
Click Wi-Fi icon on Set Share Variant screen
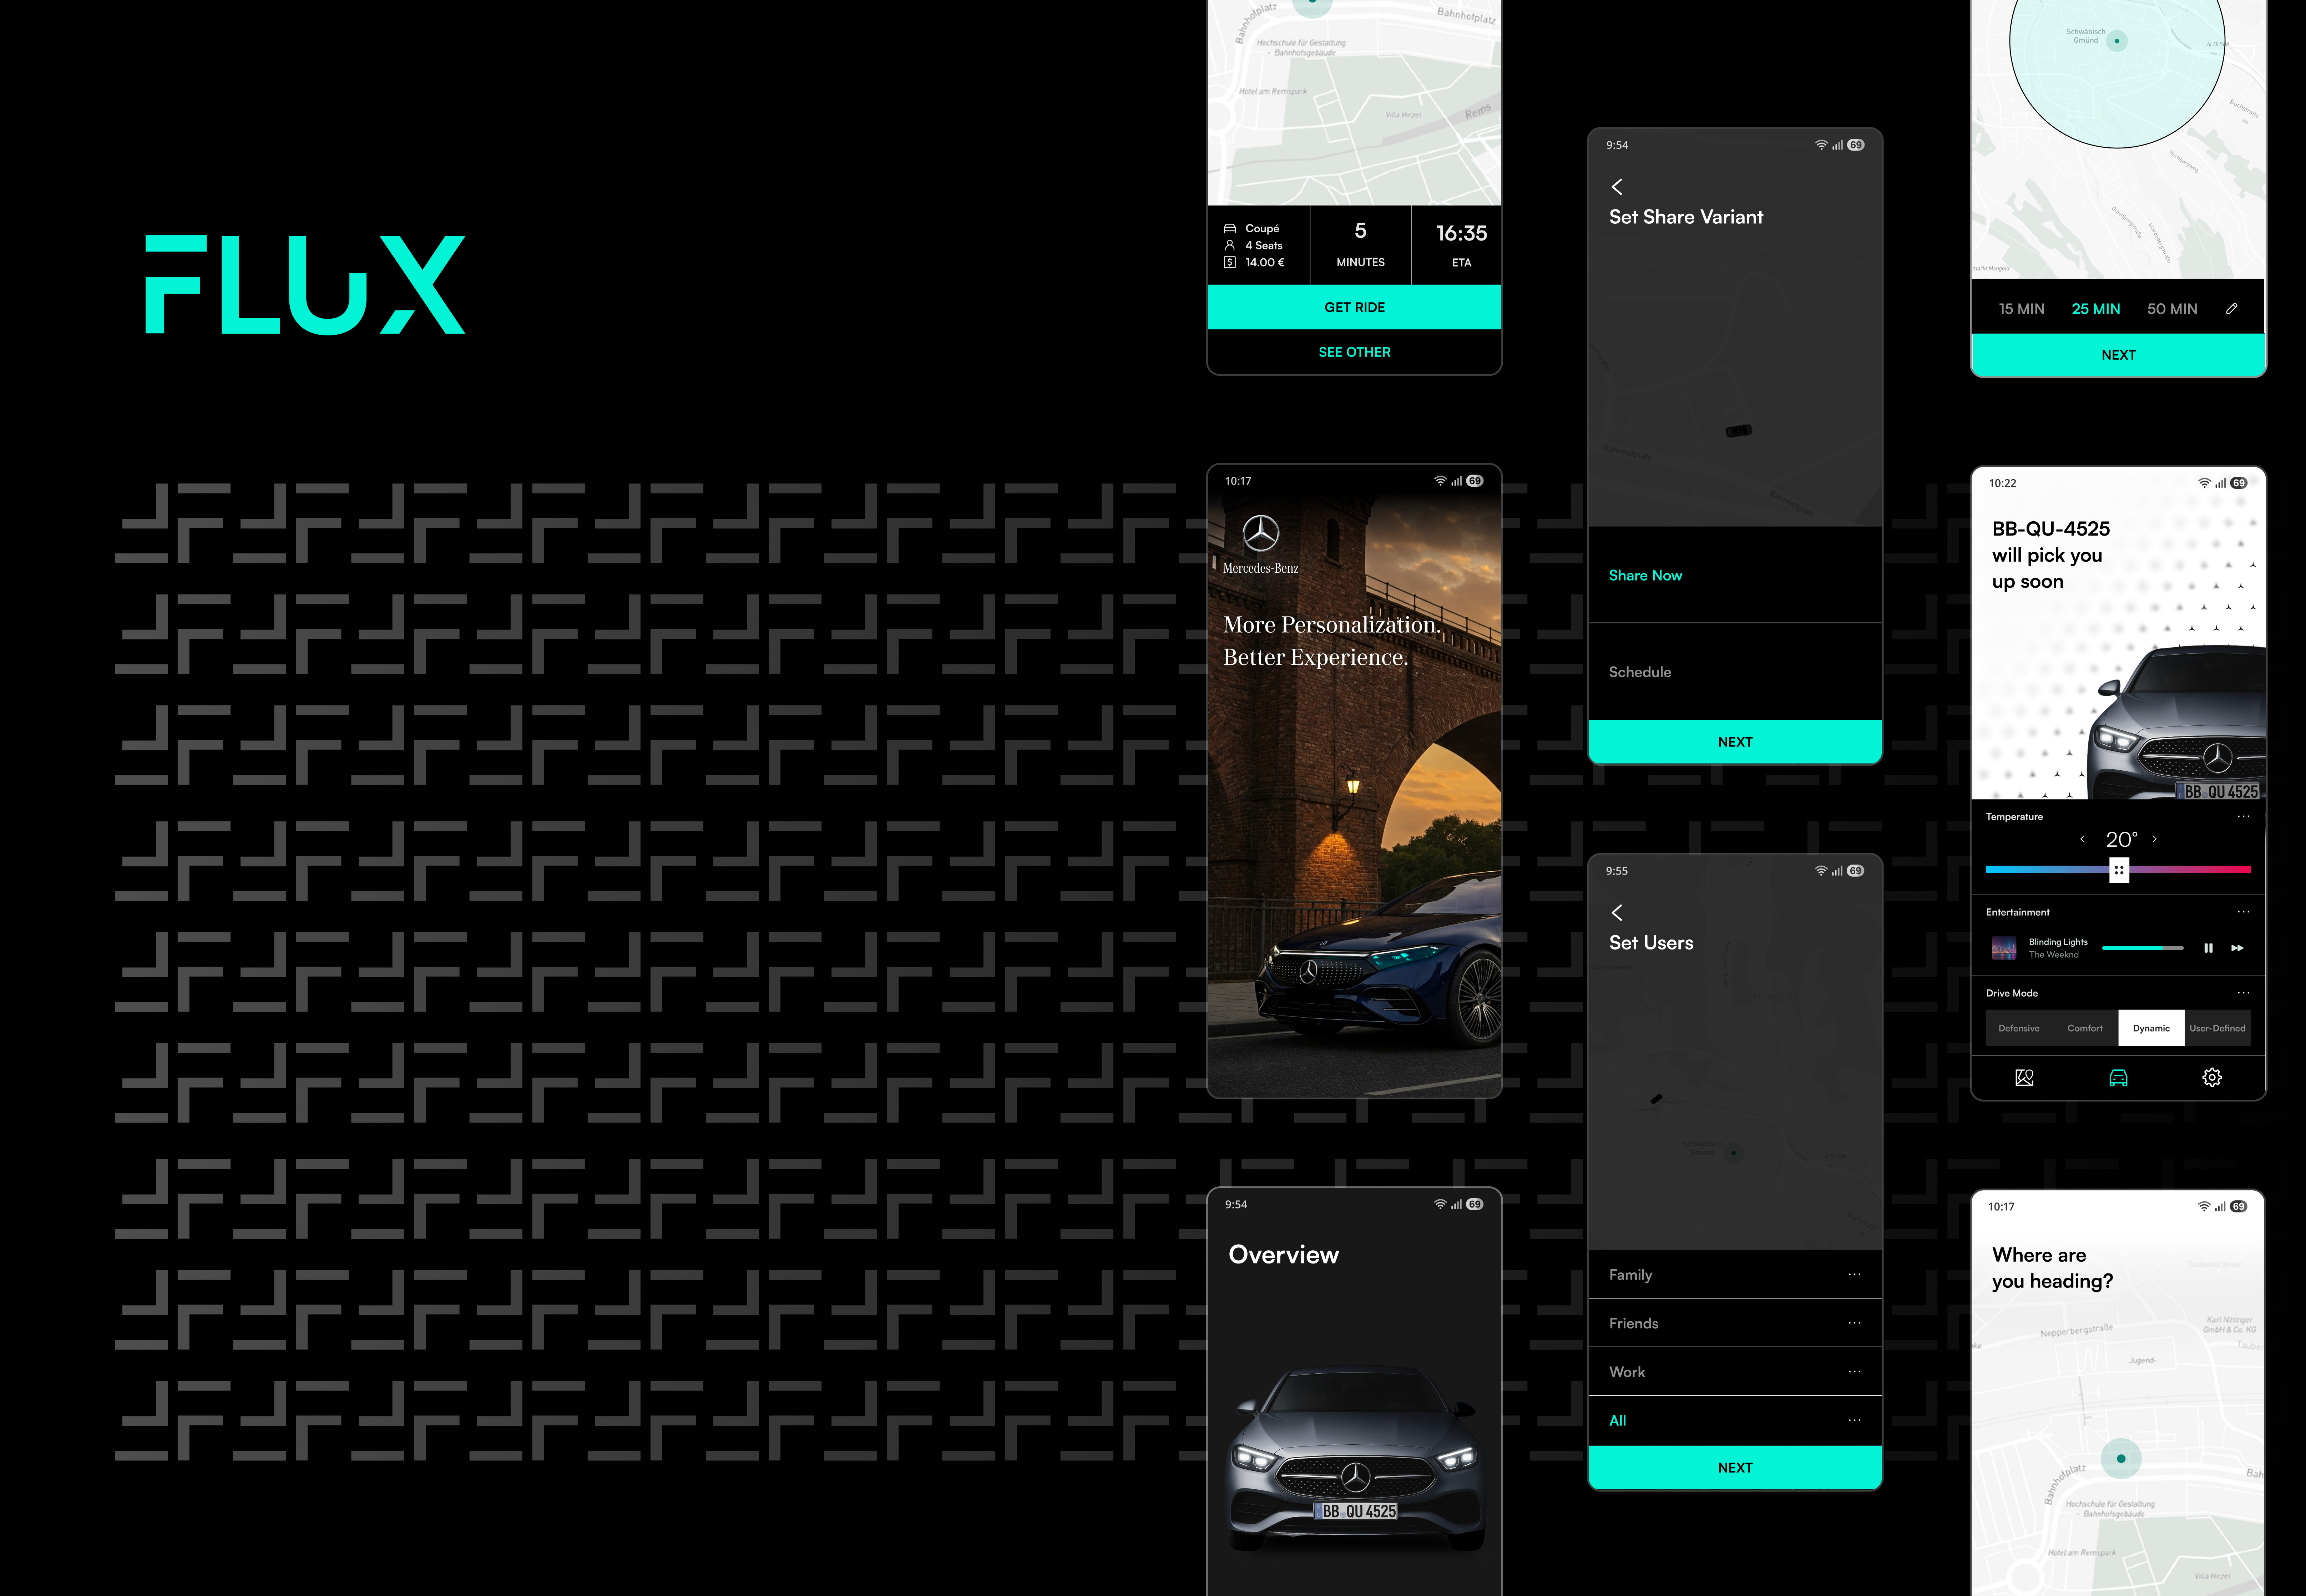[1821, 145]
